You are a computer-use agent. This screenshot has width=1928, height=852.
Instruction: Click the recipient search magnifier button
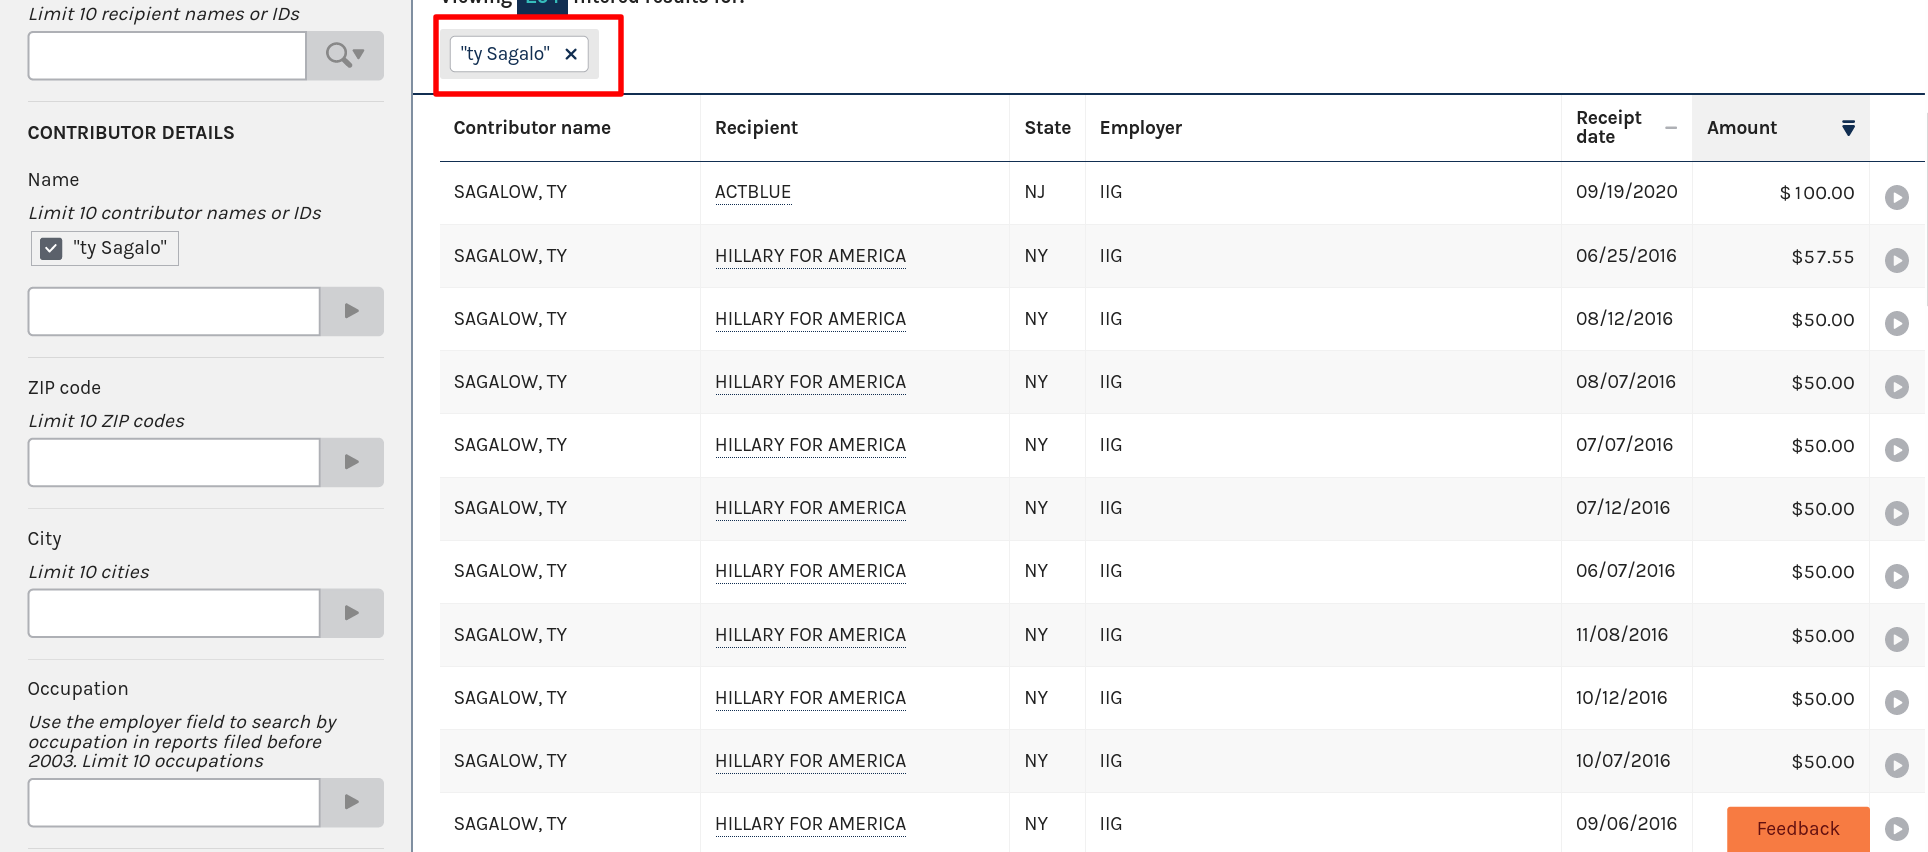coord(345,55)
